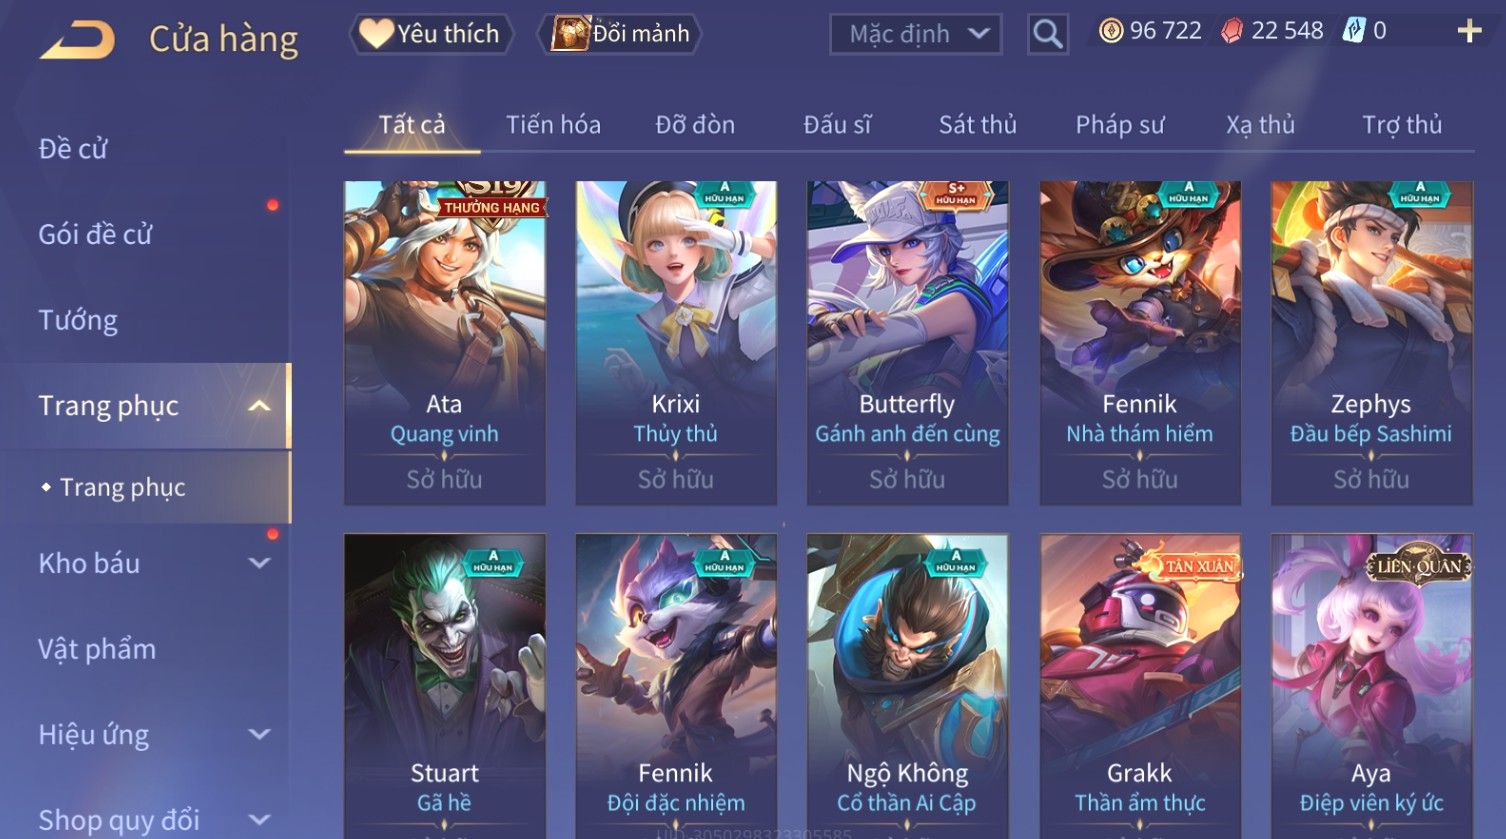Add currency with the plus icon
This screenshot has height=839, width=1506.
click(x=1469, y=31)
